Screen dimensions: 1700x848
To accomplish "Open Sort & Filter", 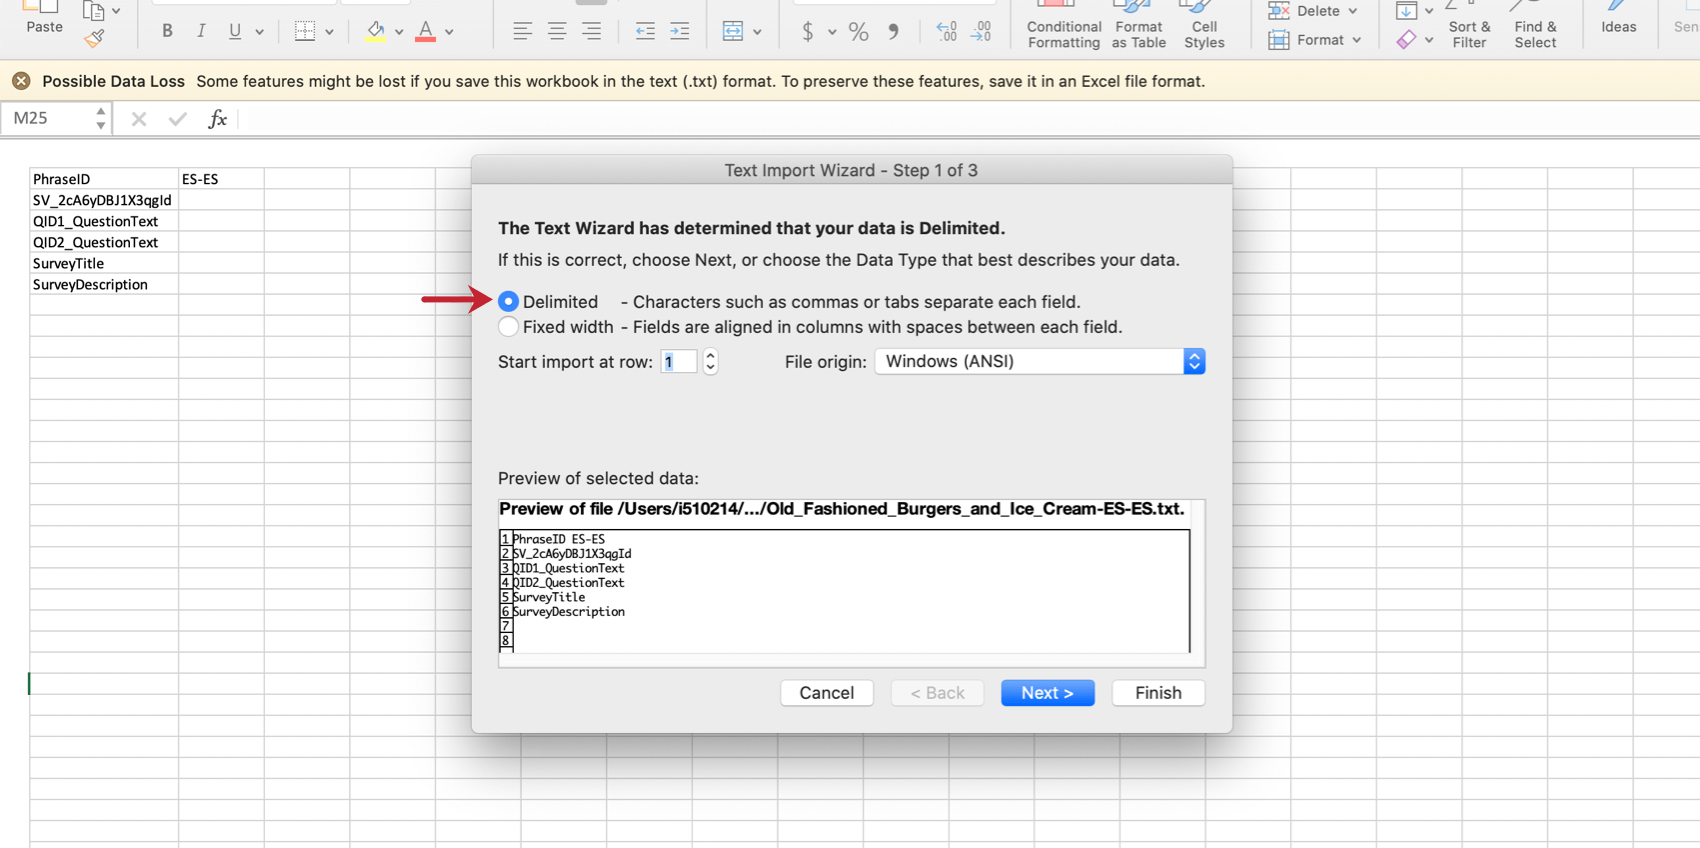I will (1469, 25).
